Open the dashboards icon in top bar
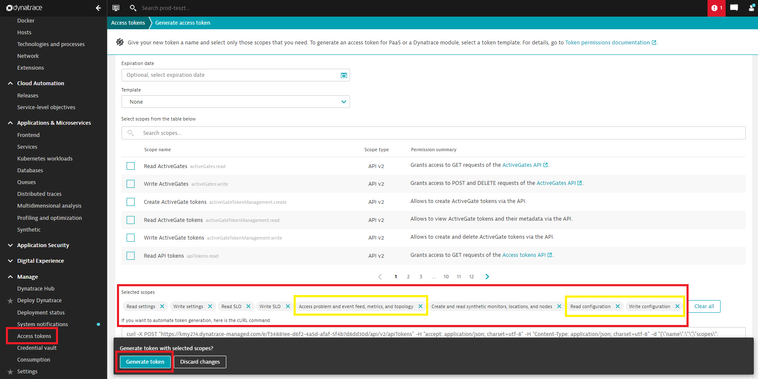 116,8
